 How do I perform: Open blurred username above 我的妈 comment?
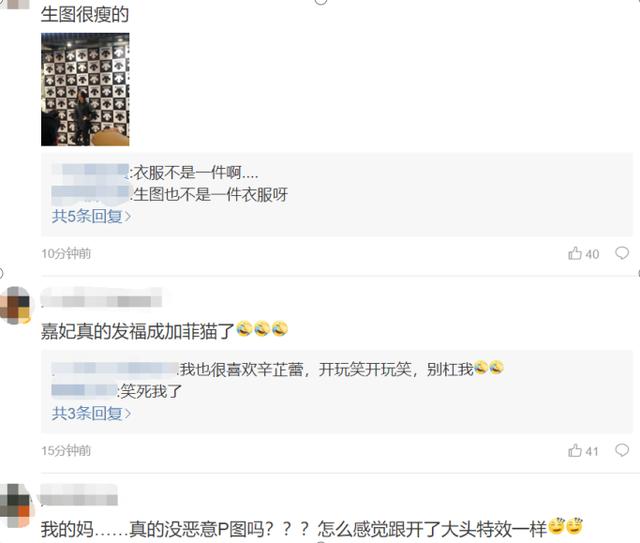79,495
